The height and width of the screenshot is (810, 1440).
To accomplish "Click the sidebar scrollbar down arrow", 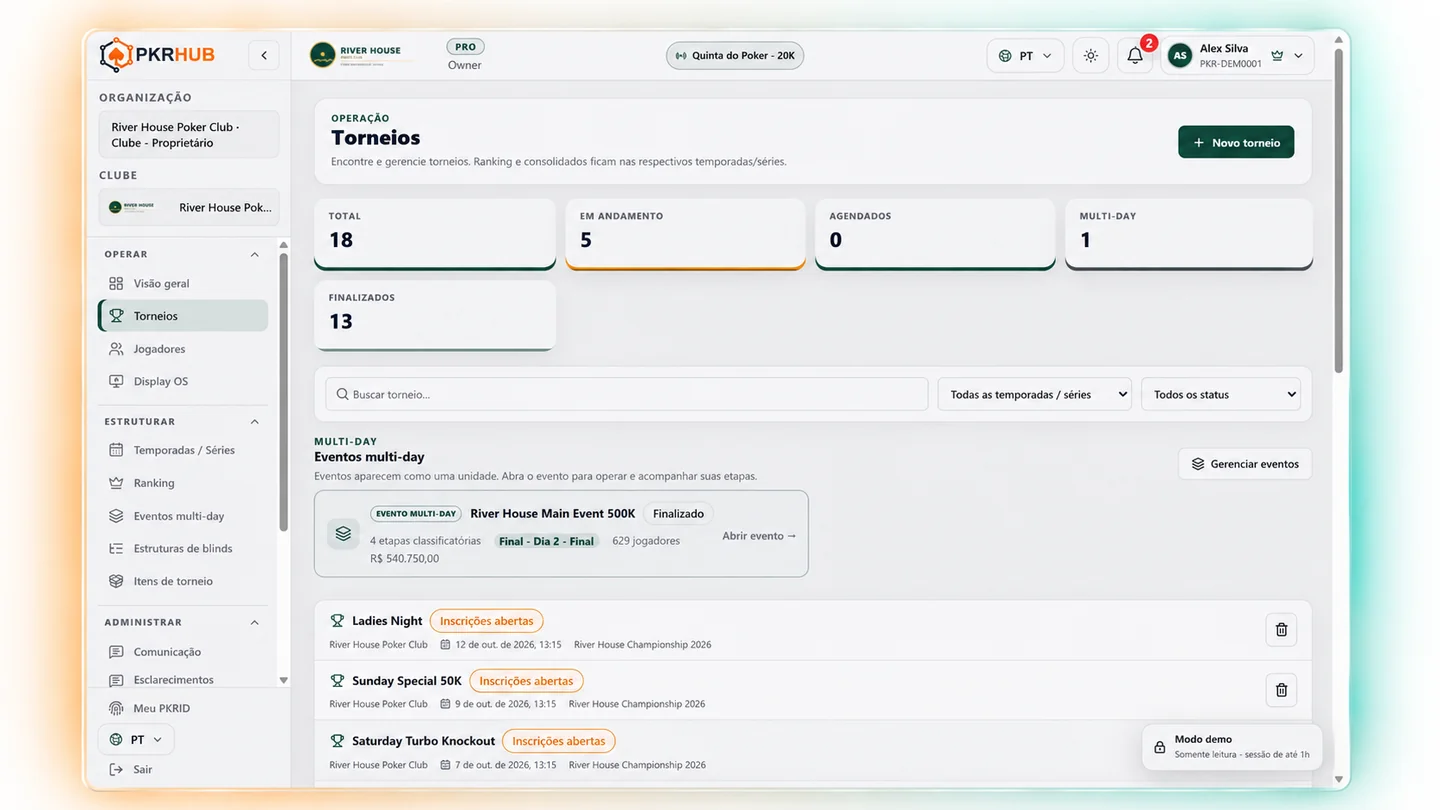I will 284,680.
